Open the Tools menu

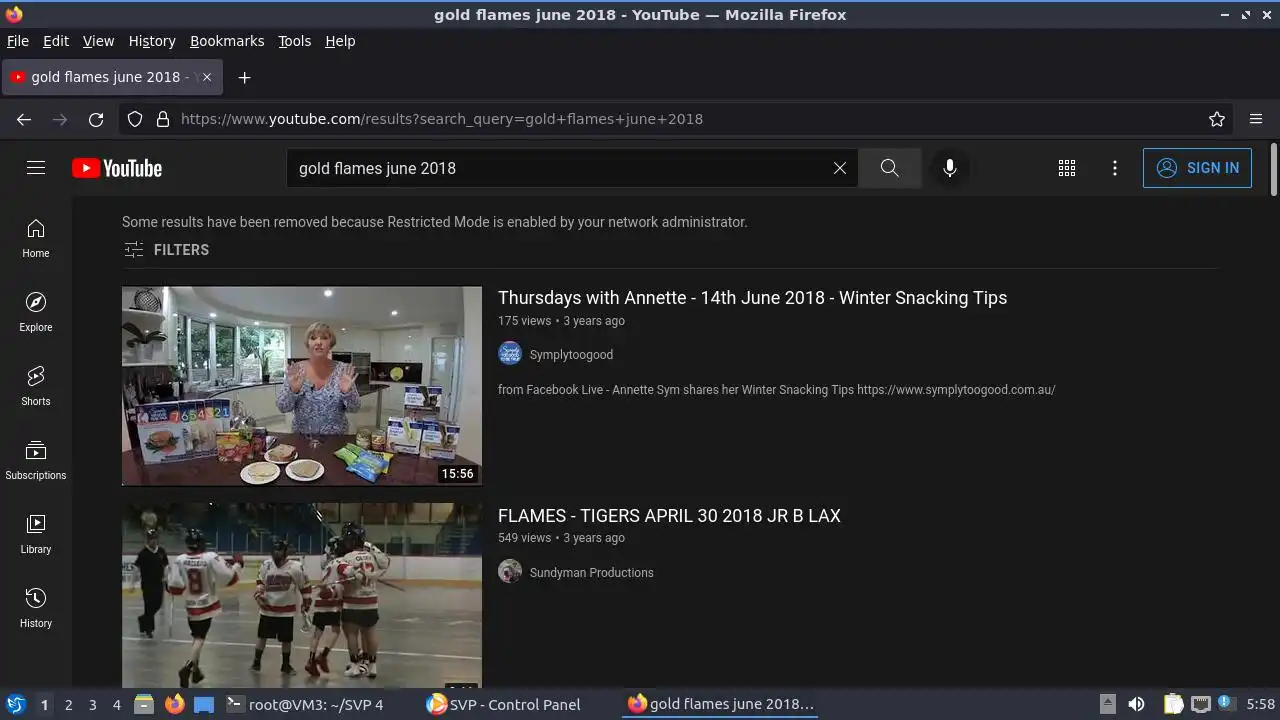coord(295,41)
